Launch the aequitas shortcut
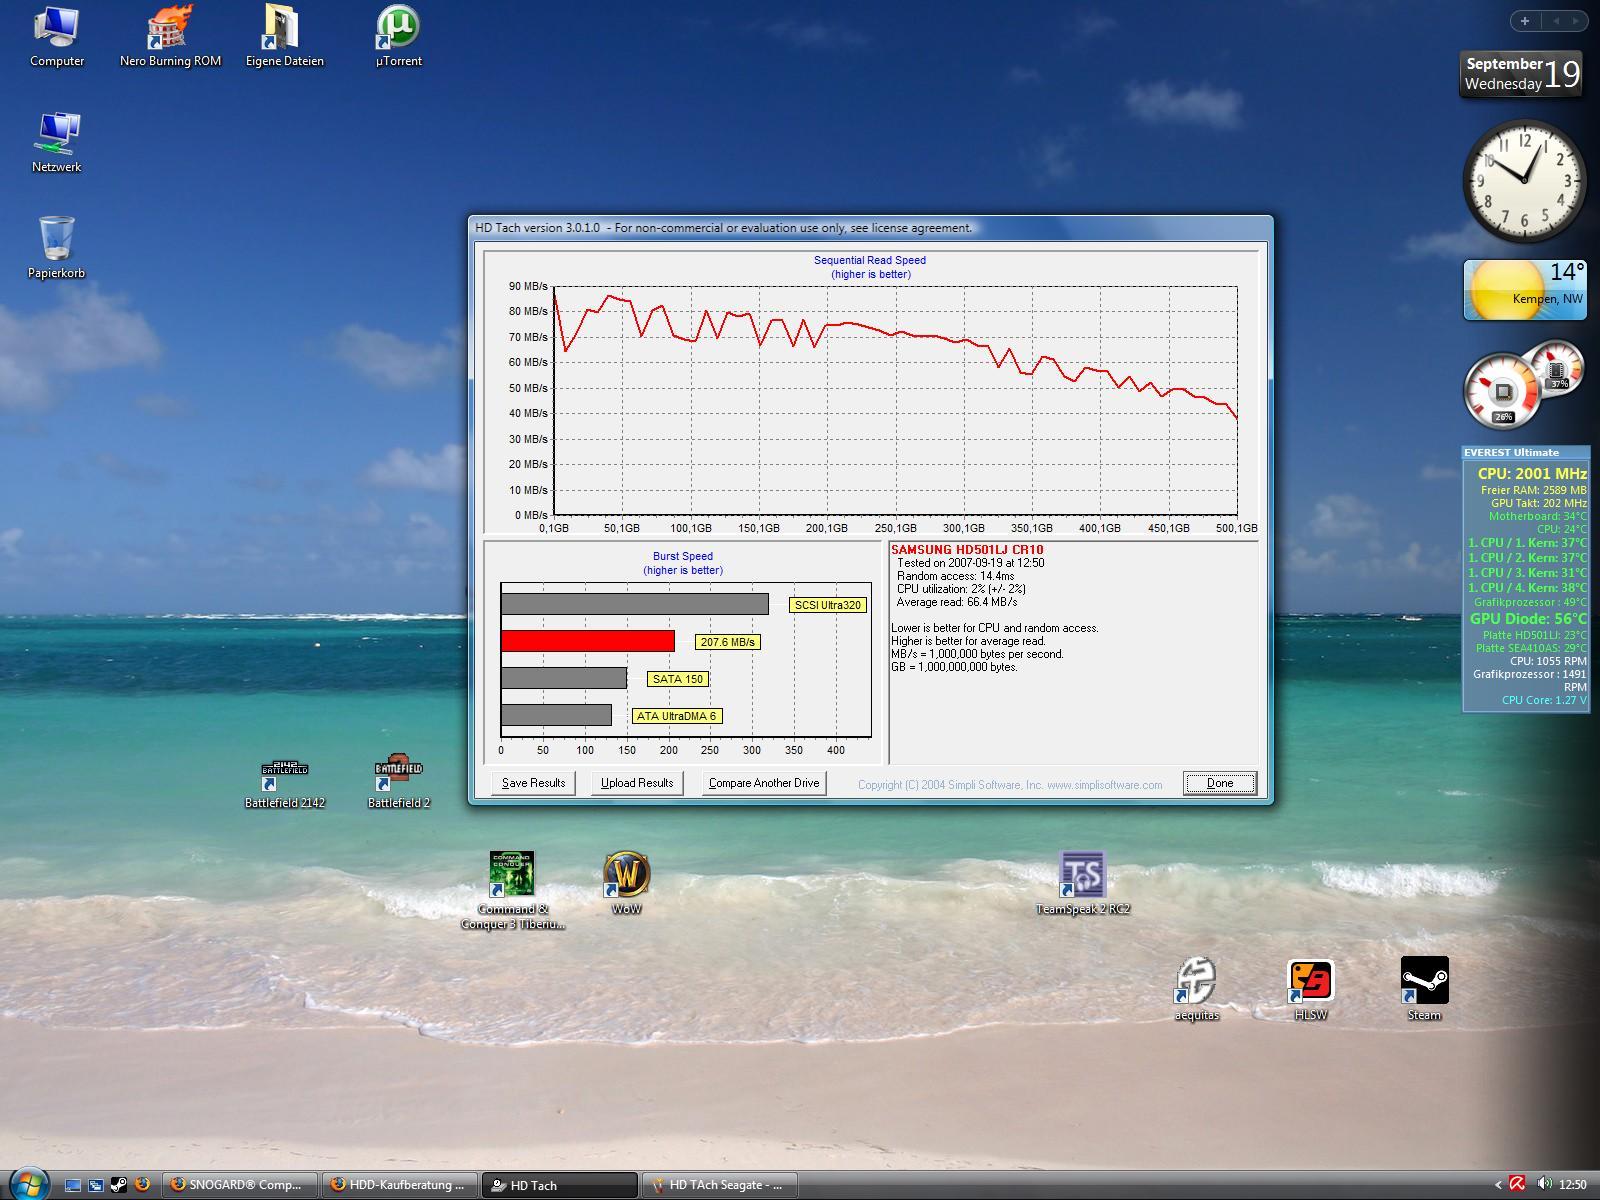The image size is (1600, 1200). pyautogui.click(x=1196, y=990)
